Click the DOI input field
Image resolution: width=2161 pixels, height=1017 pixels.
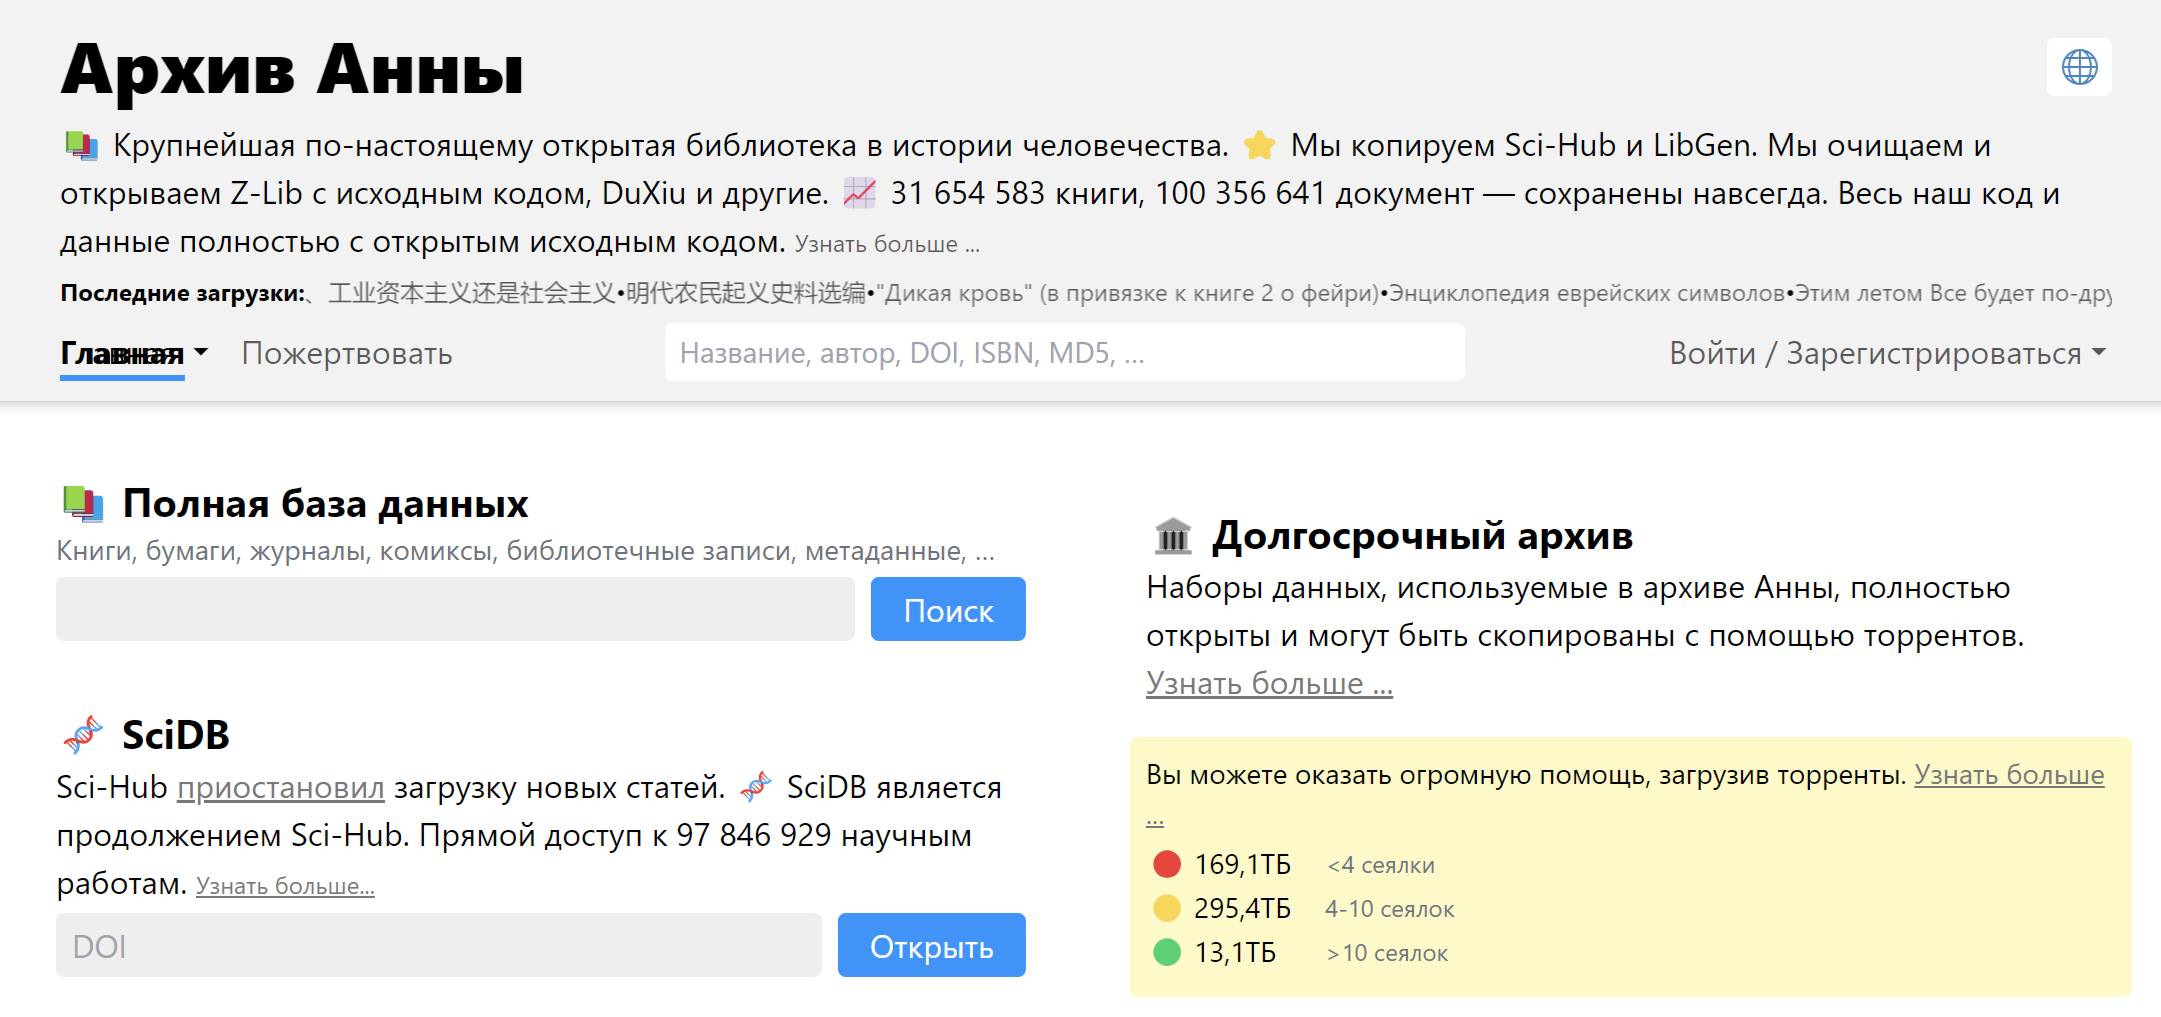[x=438, y=946]
